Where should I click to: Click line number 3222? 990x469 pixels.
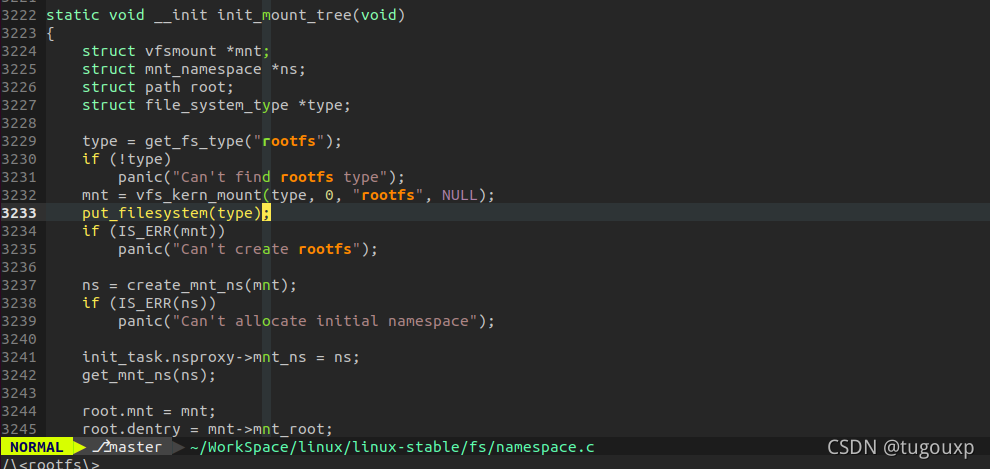click(18, 15)
